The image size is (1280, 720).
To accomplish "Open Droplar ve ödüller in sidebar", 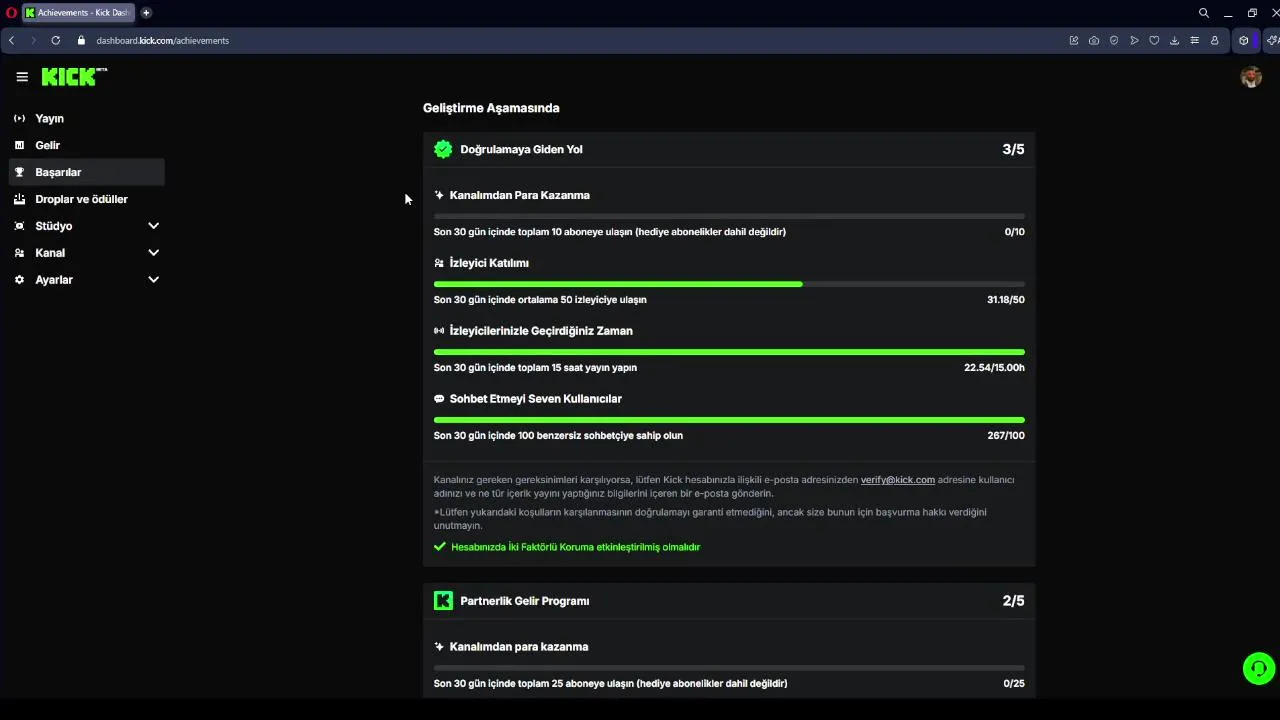I will pos(81,199).
